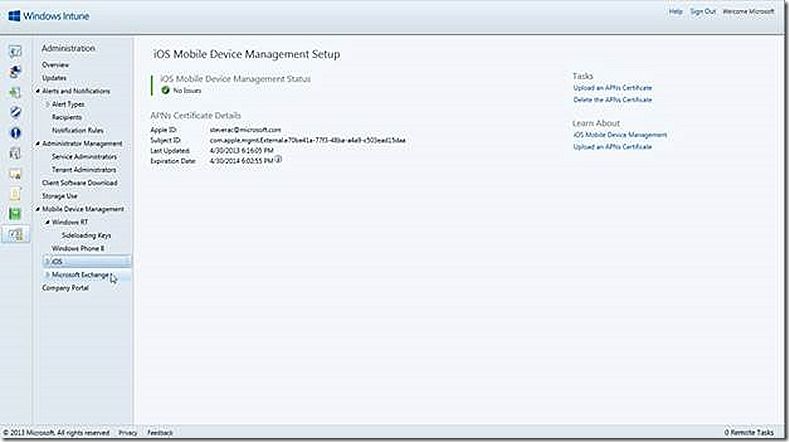Select the iOS tree item

pos(87,262)
